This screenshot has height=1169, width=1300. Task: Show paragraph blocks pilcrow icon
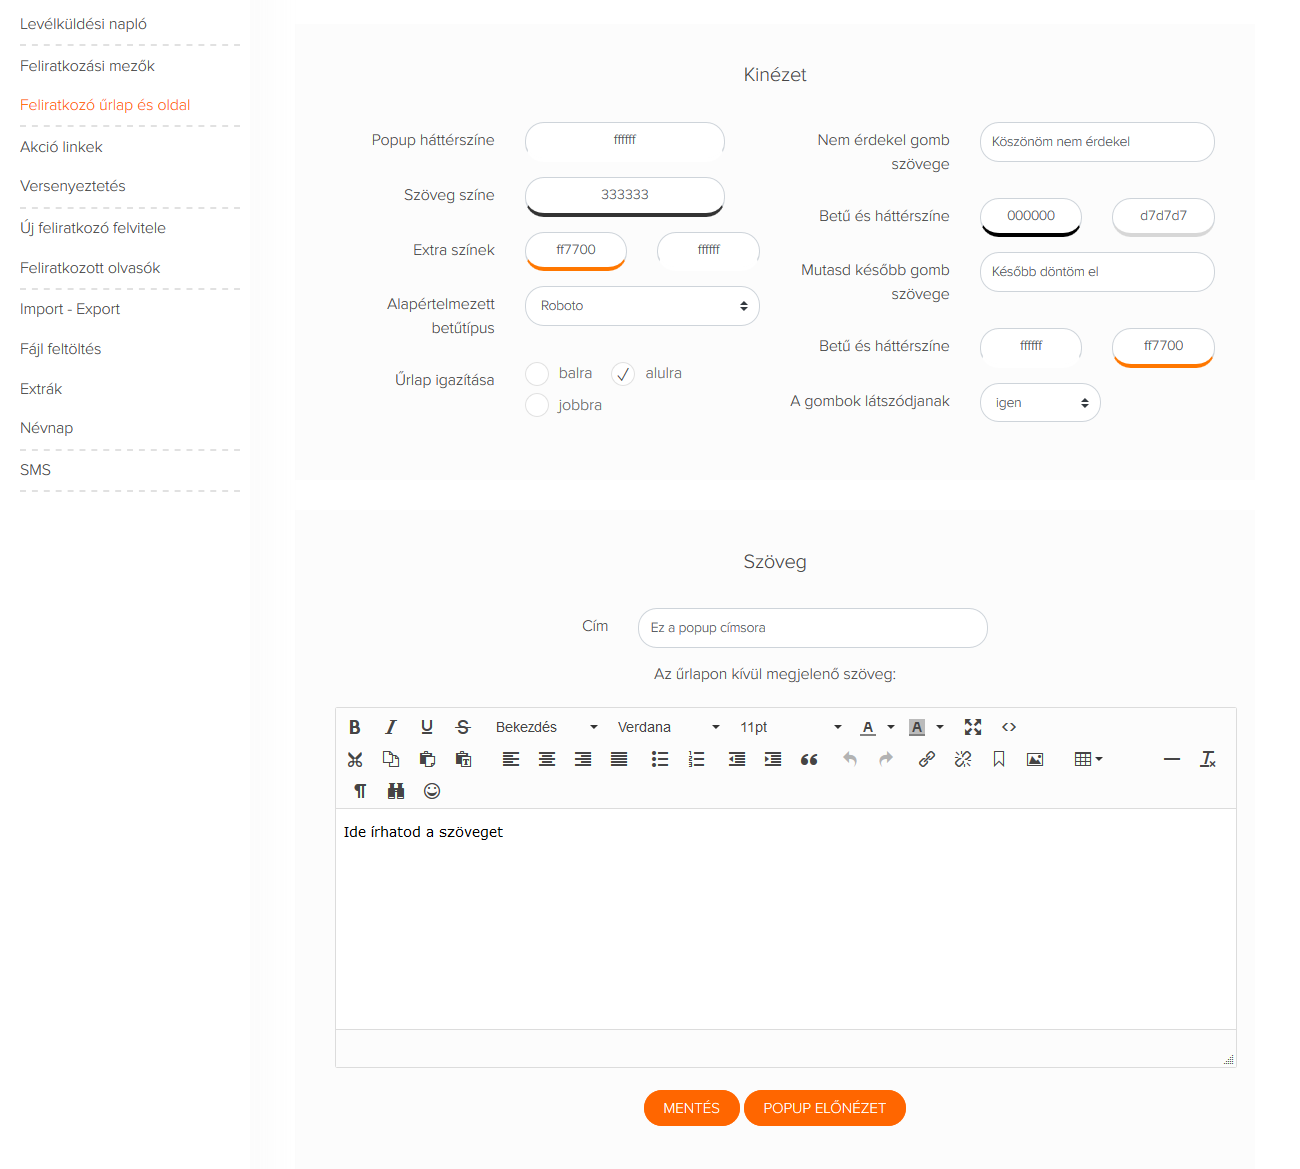pyautogui.click(x=360, y=791)
